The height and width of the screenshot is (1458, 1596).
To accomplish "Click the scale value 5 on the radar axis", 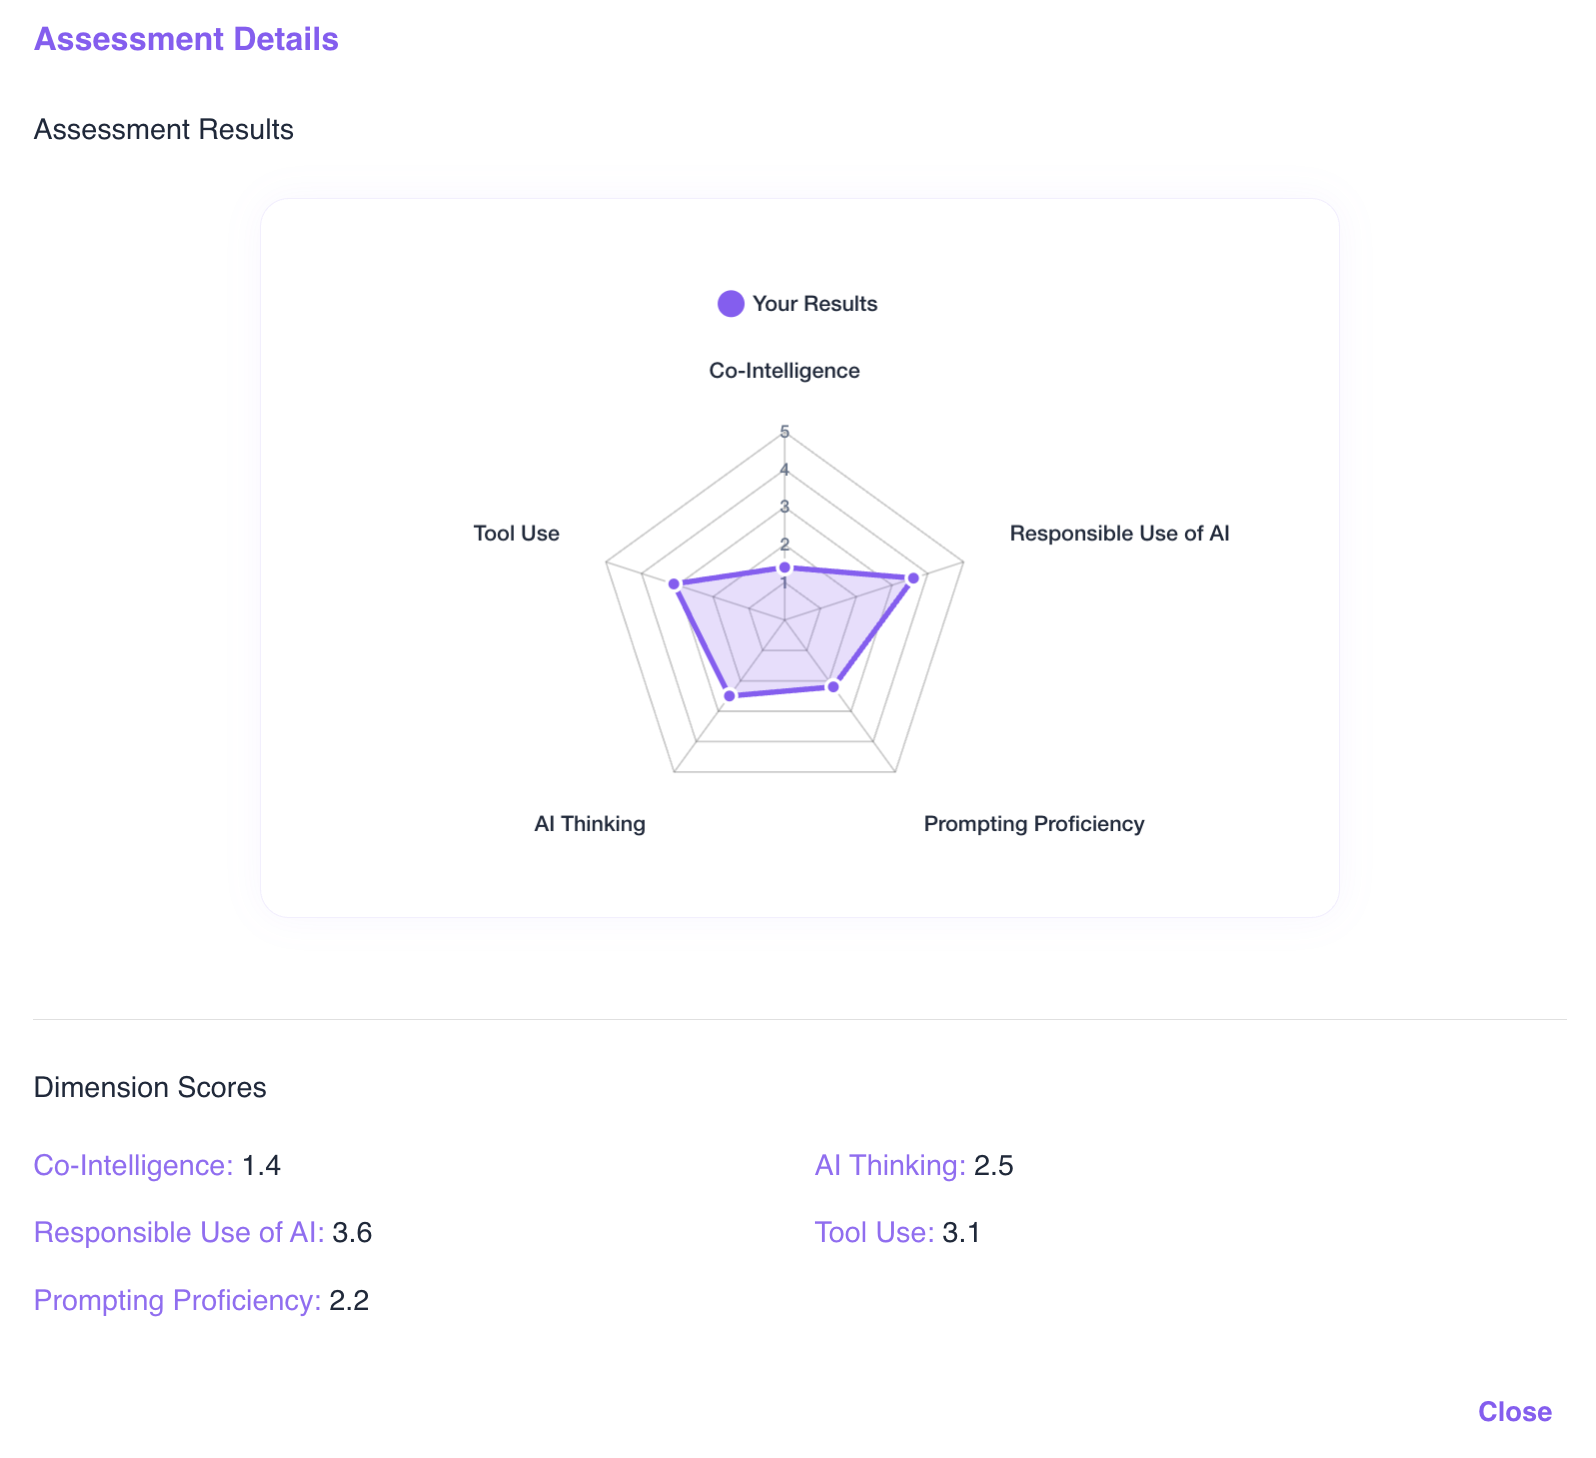I will tap(785, 432).
